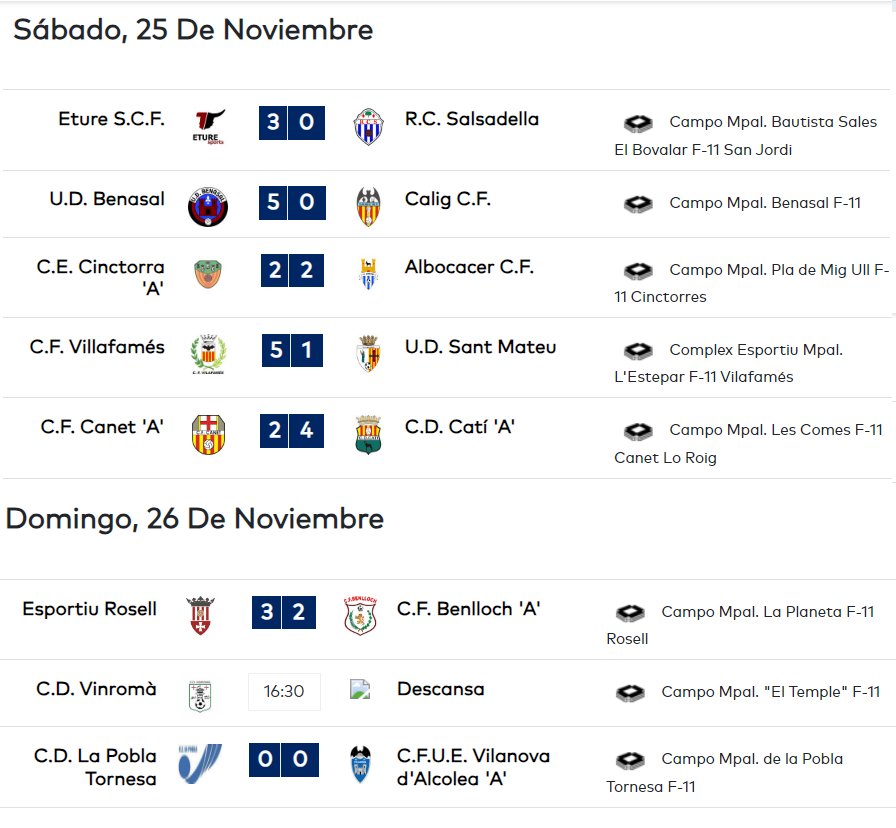Select the C.D. La Pobla Tornesa logo
The image size is (896, 828).
pos(200,764)
